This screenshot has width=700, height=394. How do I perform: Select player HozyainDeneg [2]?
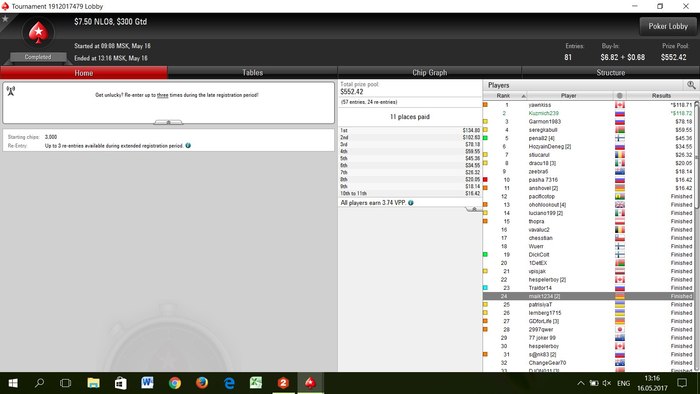coord(588,146)
